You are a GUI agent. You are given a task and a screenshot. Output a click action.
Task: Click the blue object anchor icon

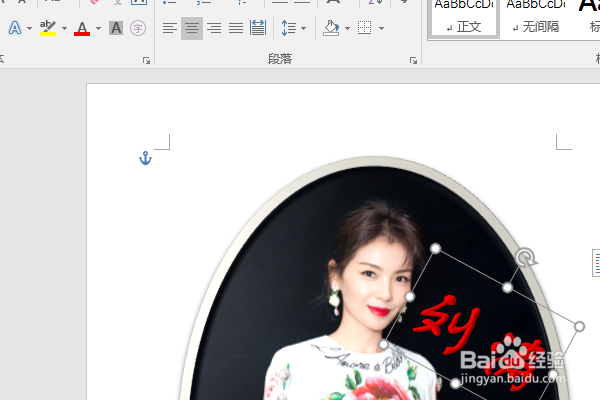pyautogui.click(x=145, y=158)
